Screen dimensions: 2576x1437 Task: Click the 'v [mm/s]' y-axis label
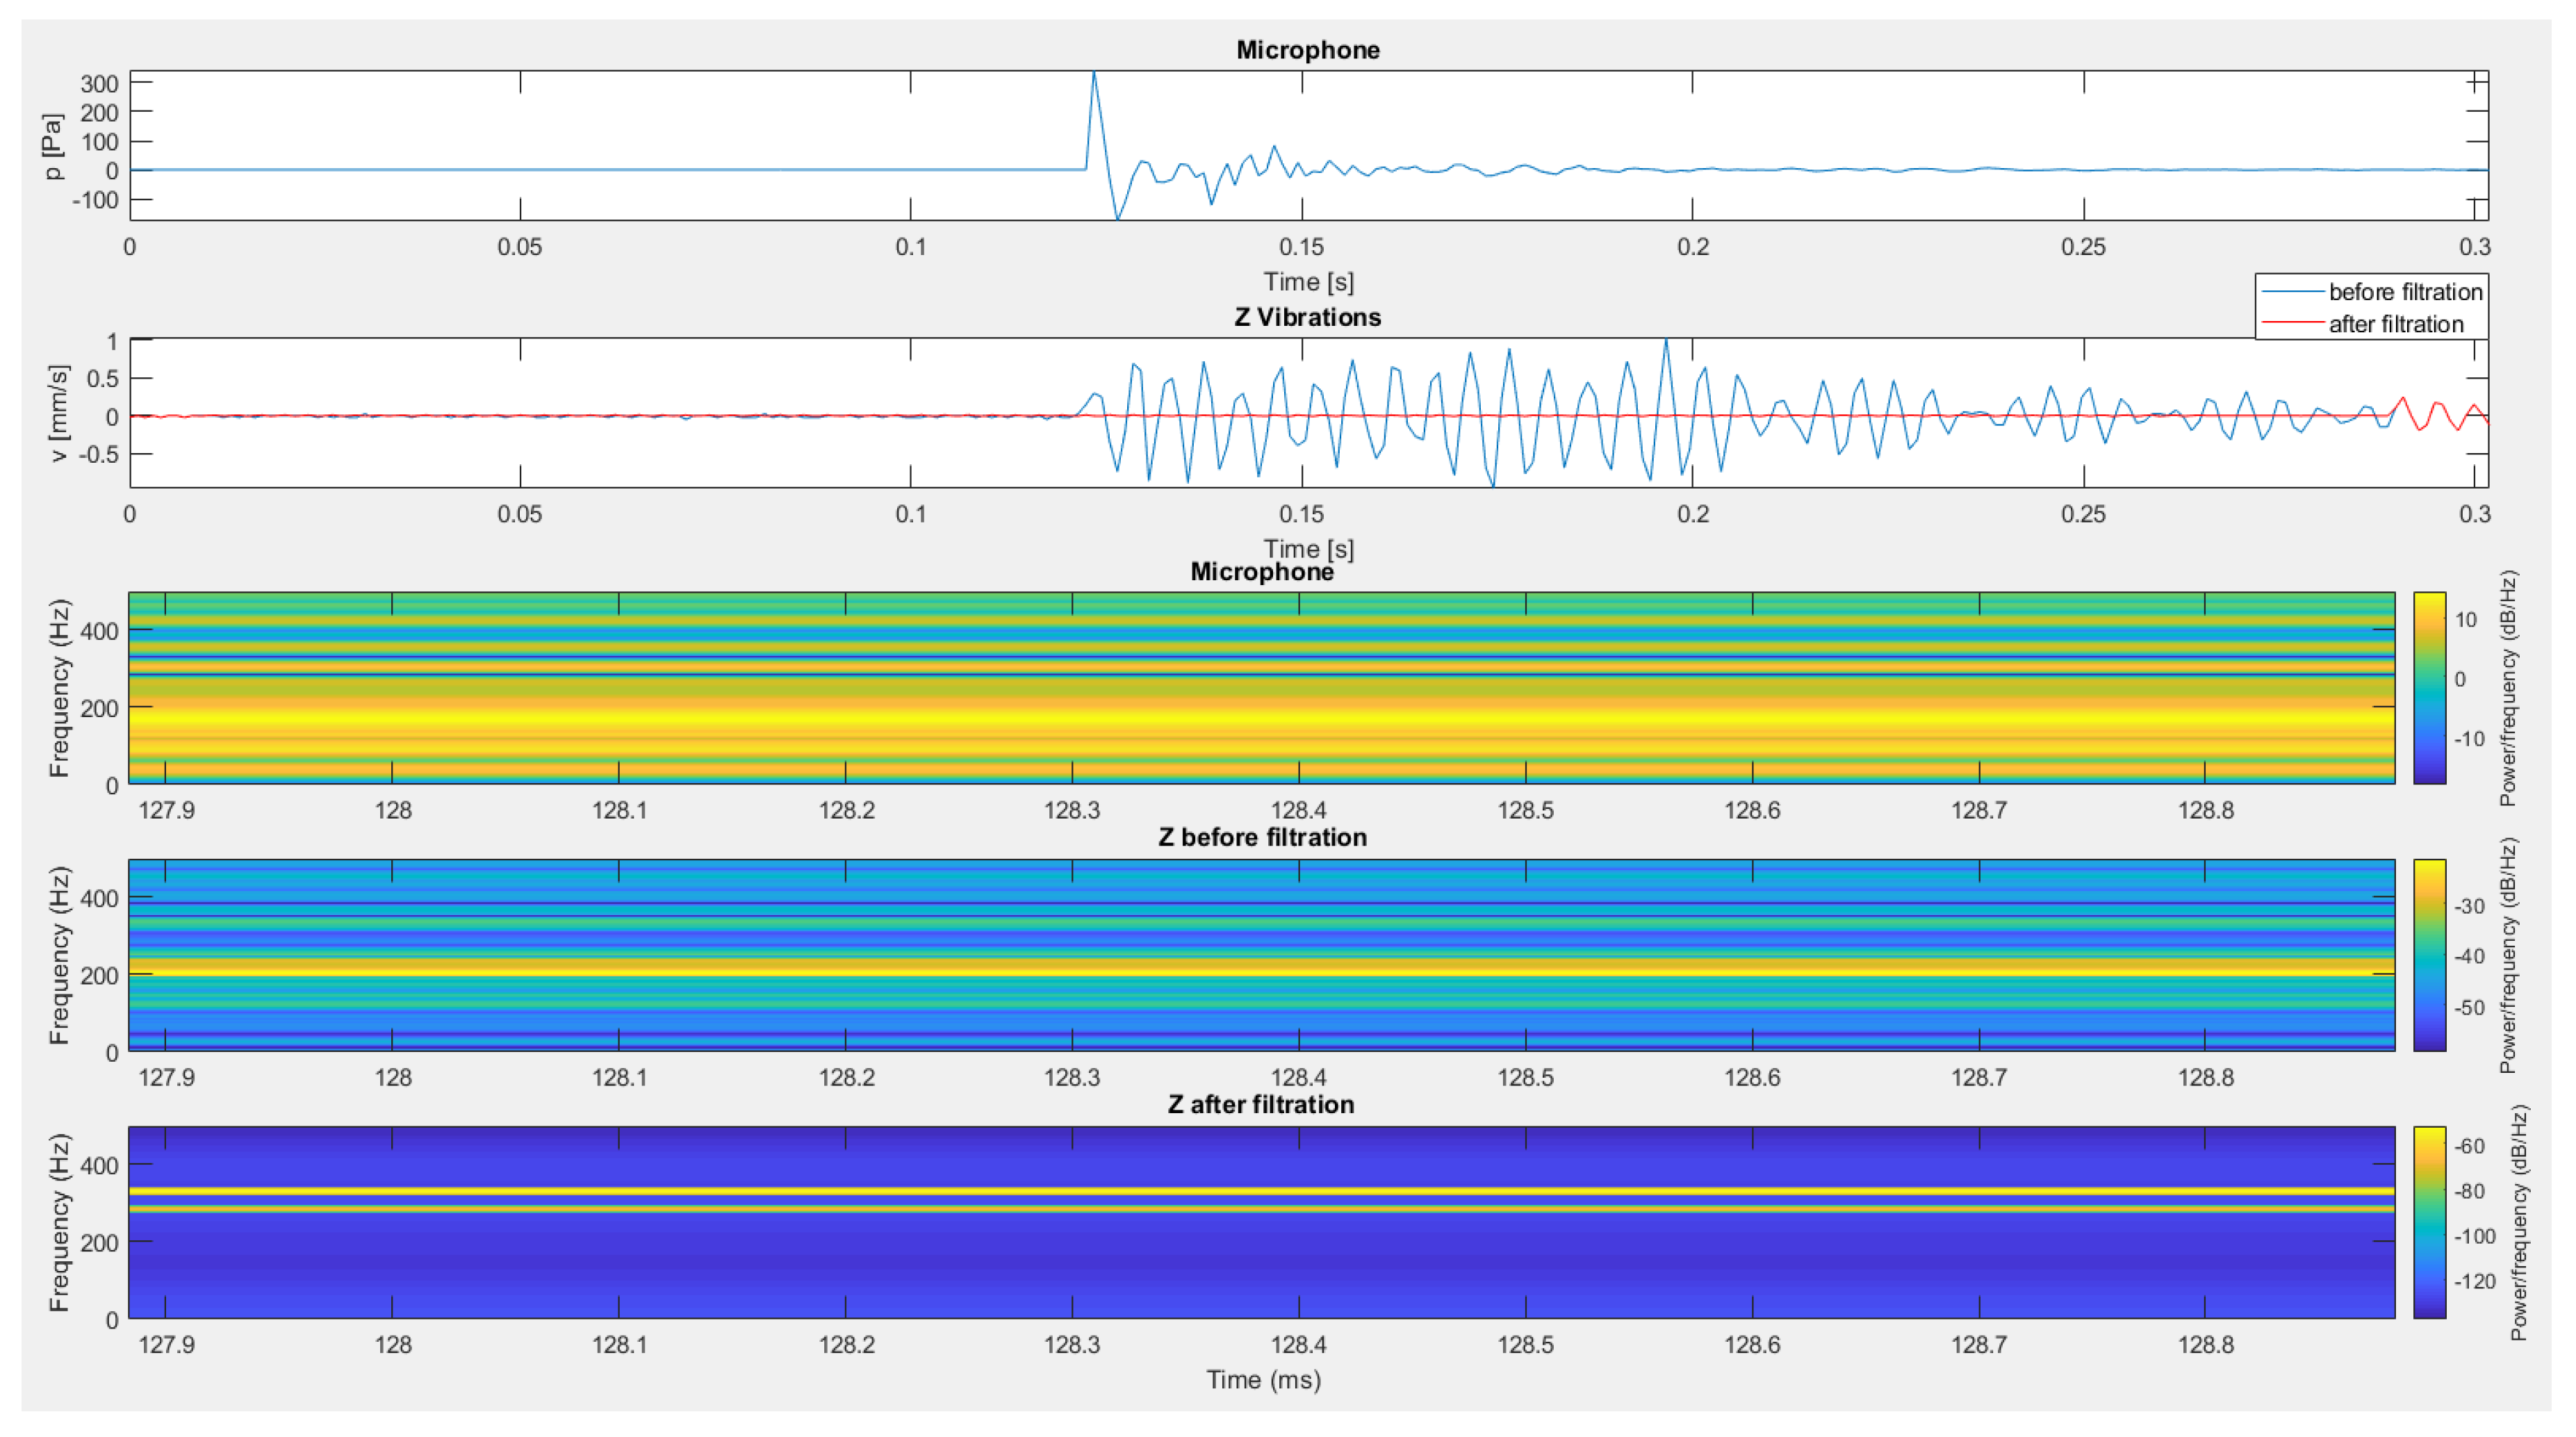tap(58, 413)
